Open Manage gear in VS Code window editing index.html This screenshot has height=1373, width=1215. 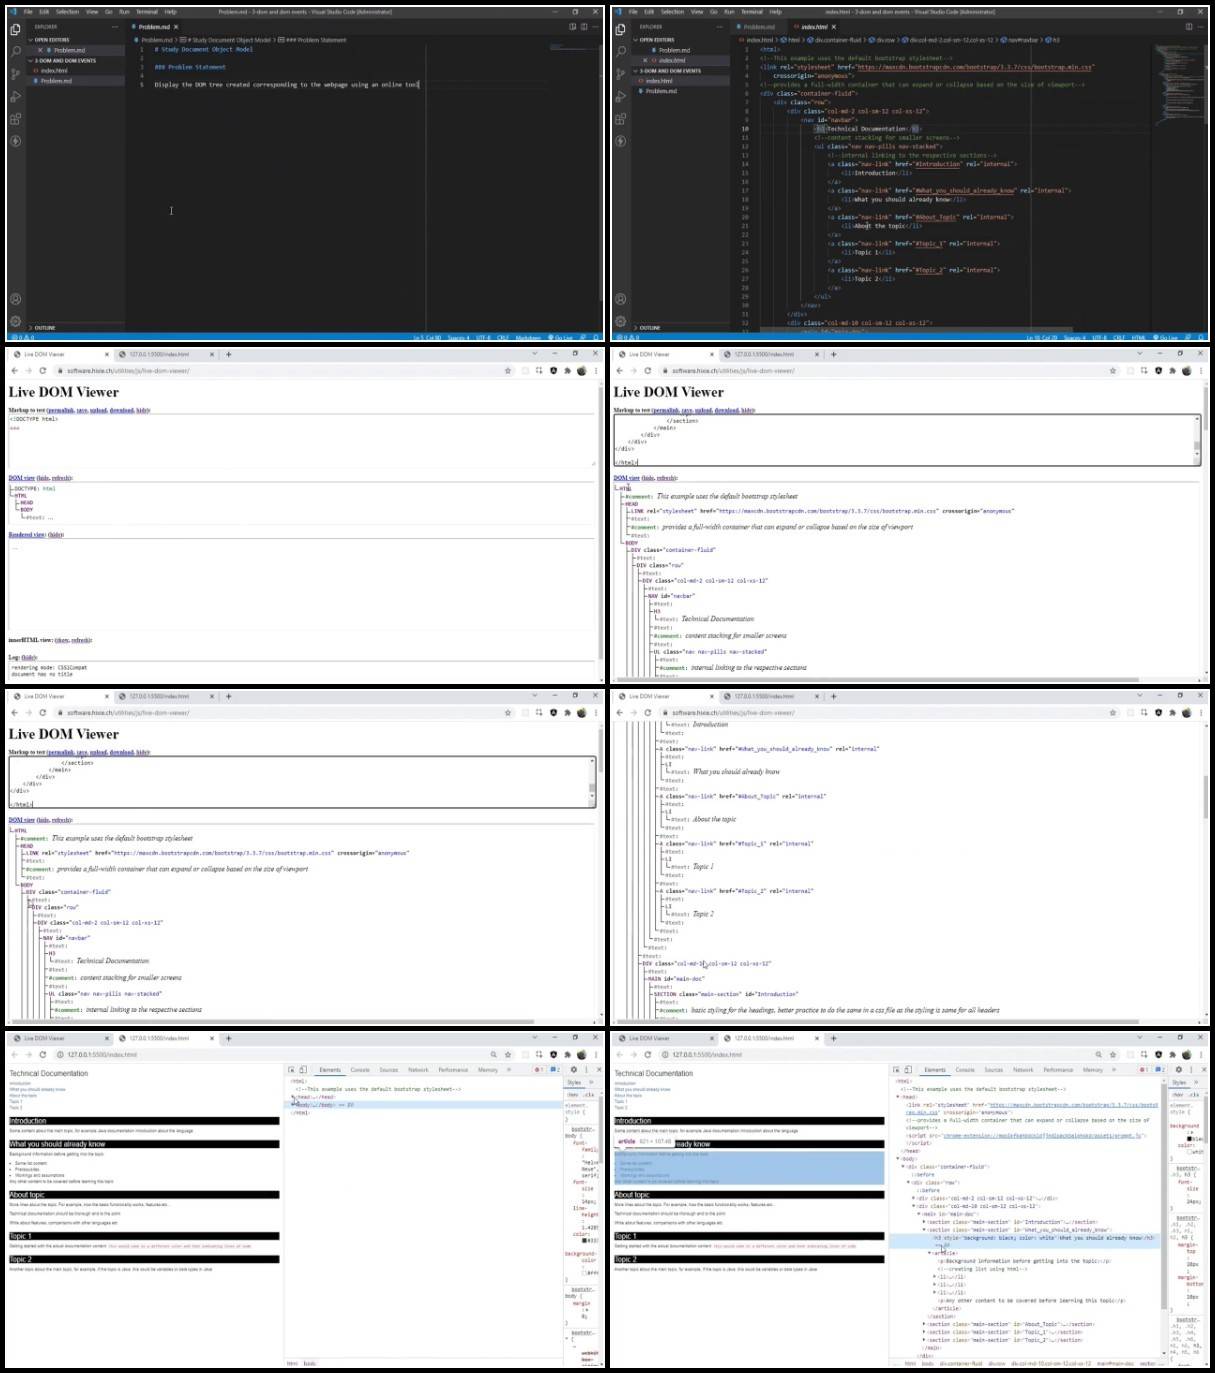tap(620, 321)
